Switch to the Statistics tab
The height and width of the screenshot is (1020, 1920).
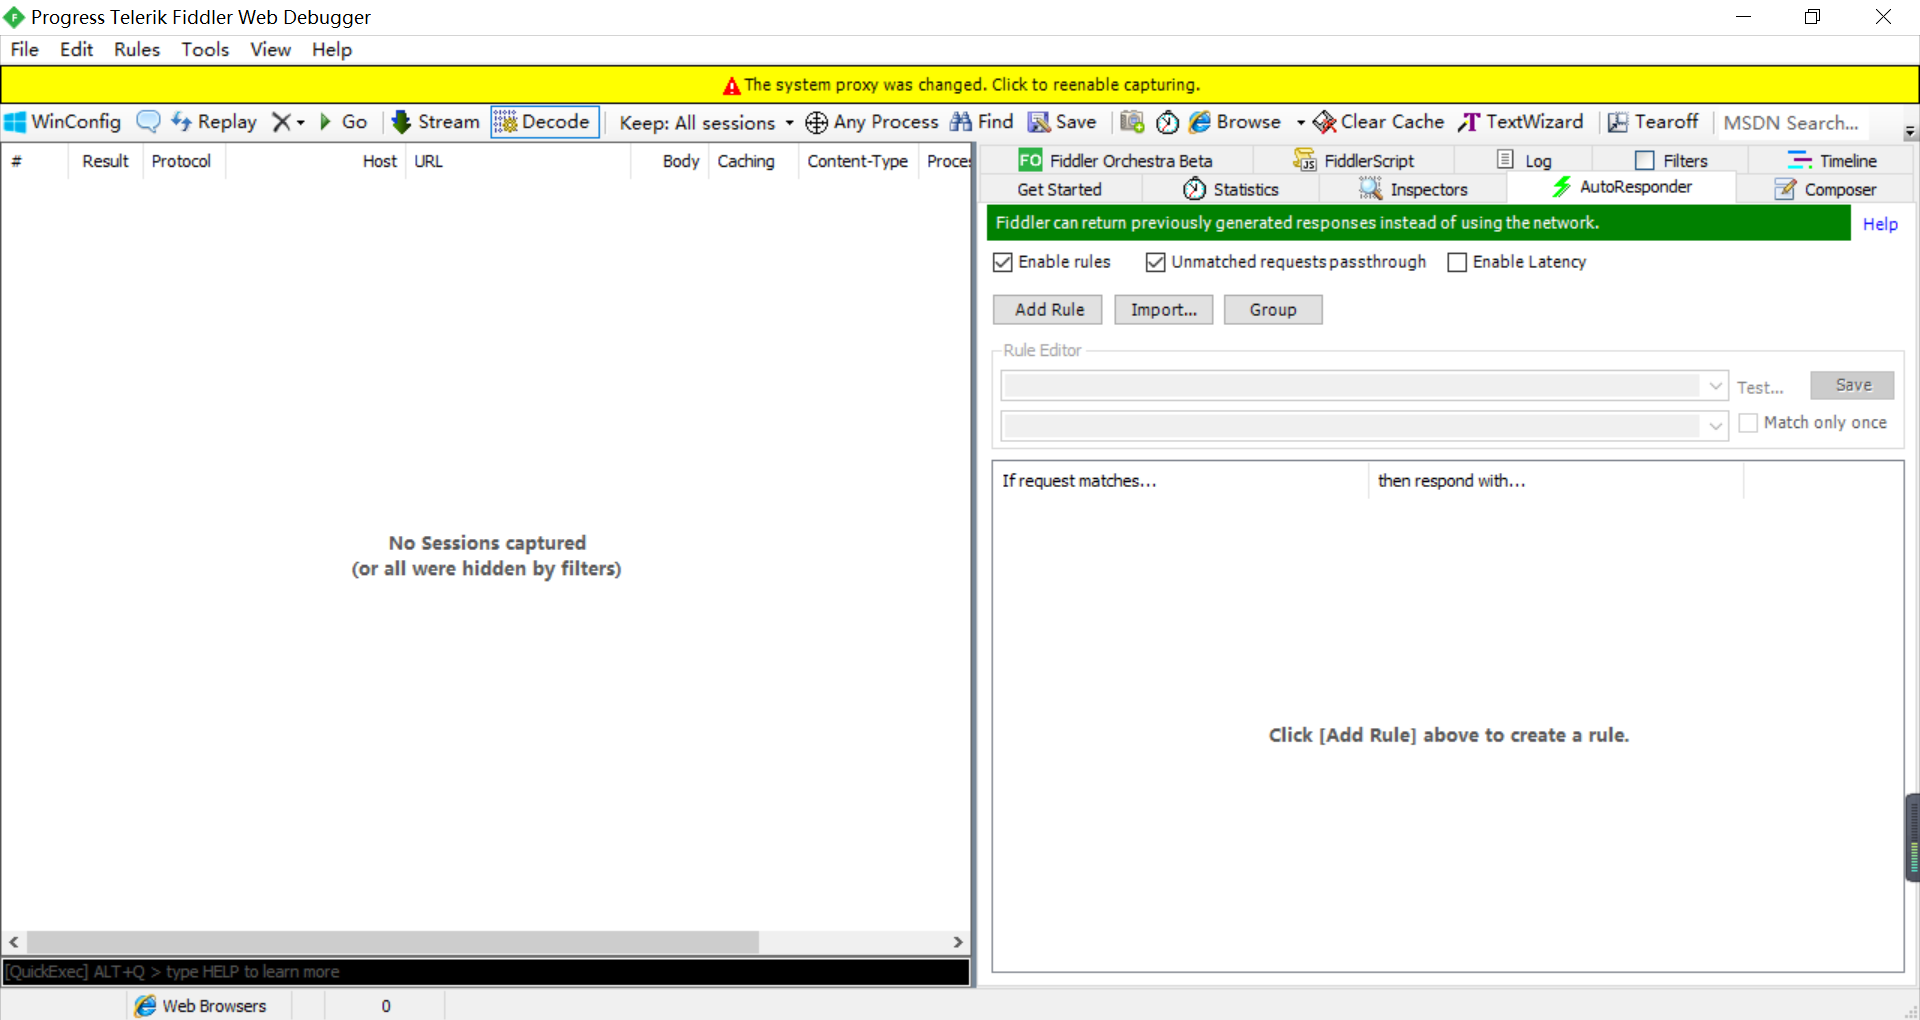pos(1231,189)
